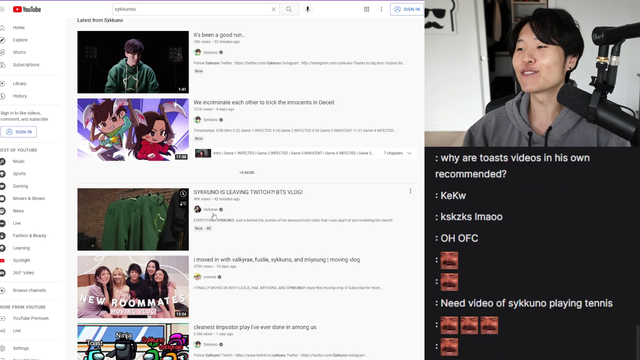Click the YouTube logo
The width and height of the screenshot is (640, 360).
pos(27,9)
